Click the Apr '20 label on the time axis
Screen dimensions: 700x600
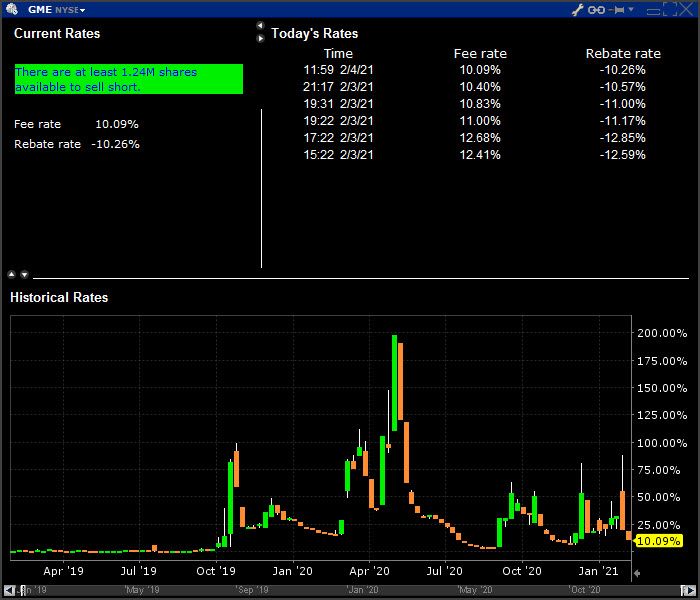[x=369, y=571]
